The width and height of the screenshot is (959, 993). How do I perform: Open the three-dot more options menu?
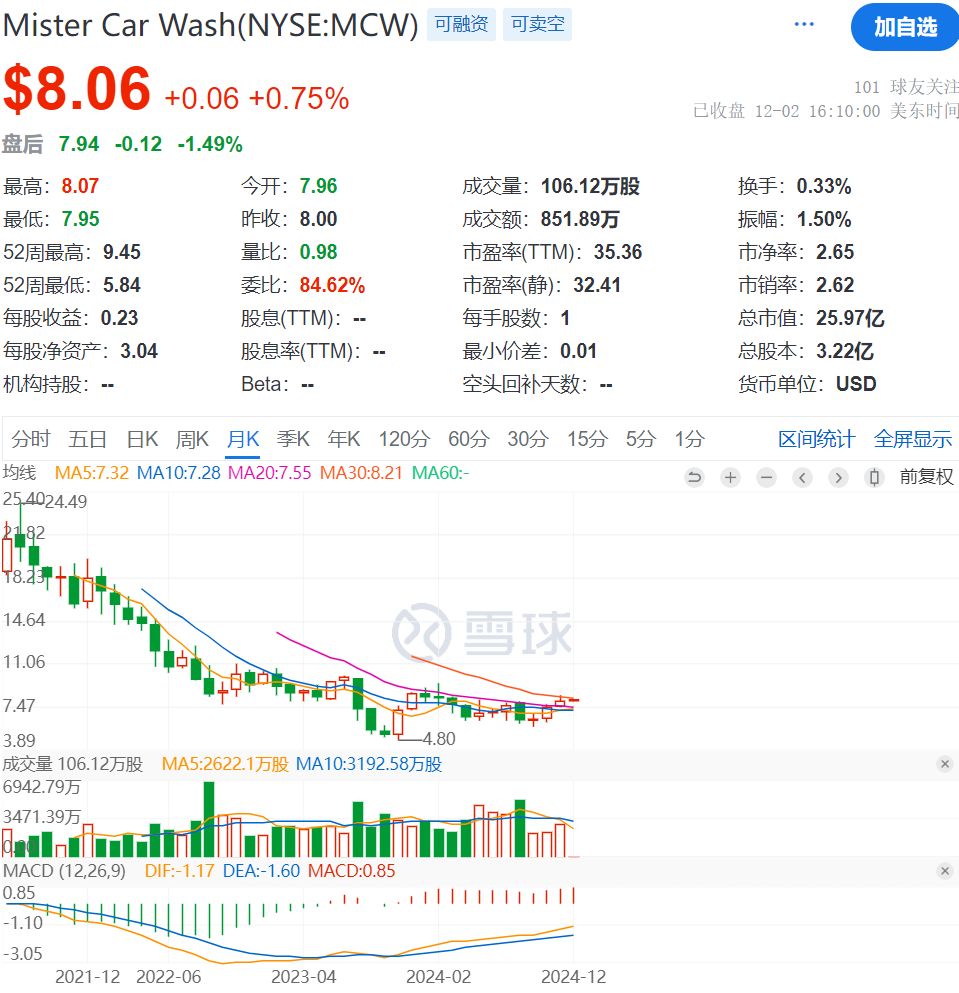tap(804, 24)
